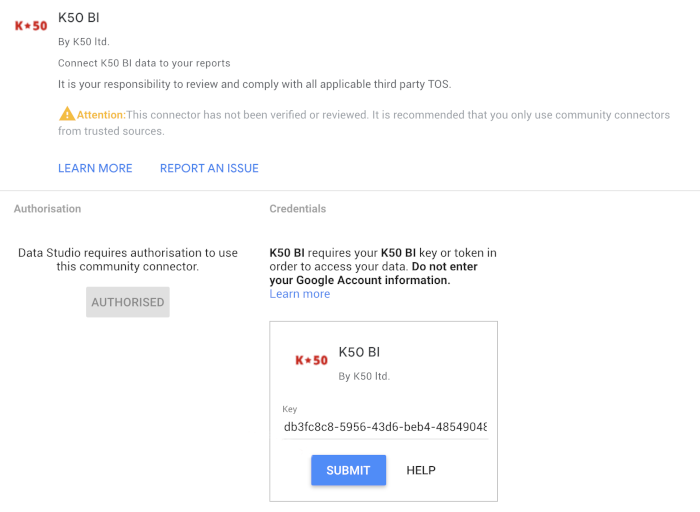The height and width of the screenshot is (512, 700).
Task: Click the Data Studio authorisation message text
Action: 128,259
